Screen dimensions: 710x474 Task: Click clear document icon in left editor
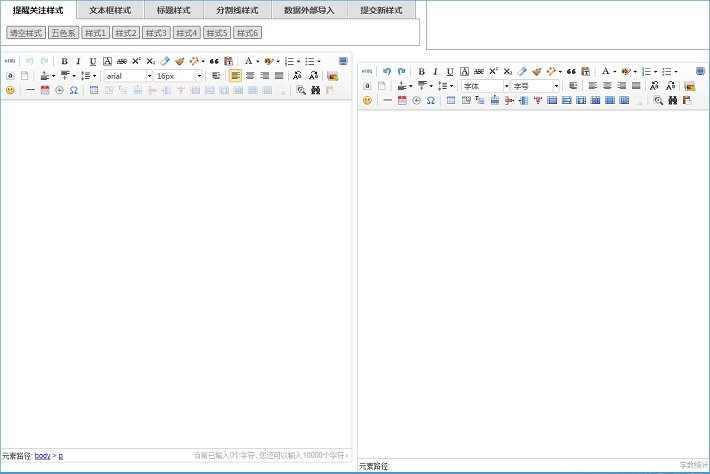coord(24,76)
